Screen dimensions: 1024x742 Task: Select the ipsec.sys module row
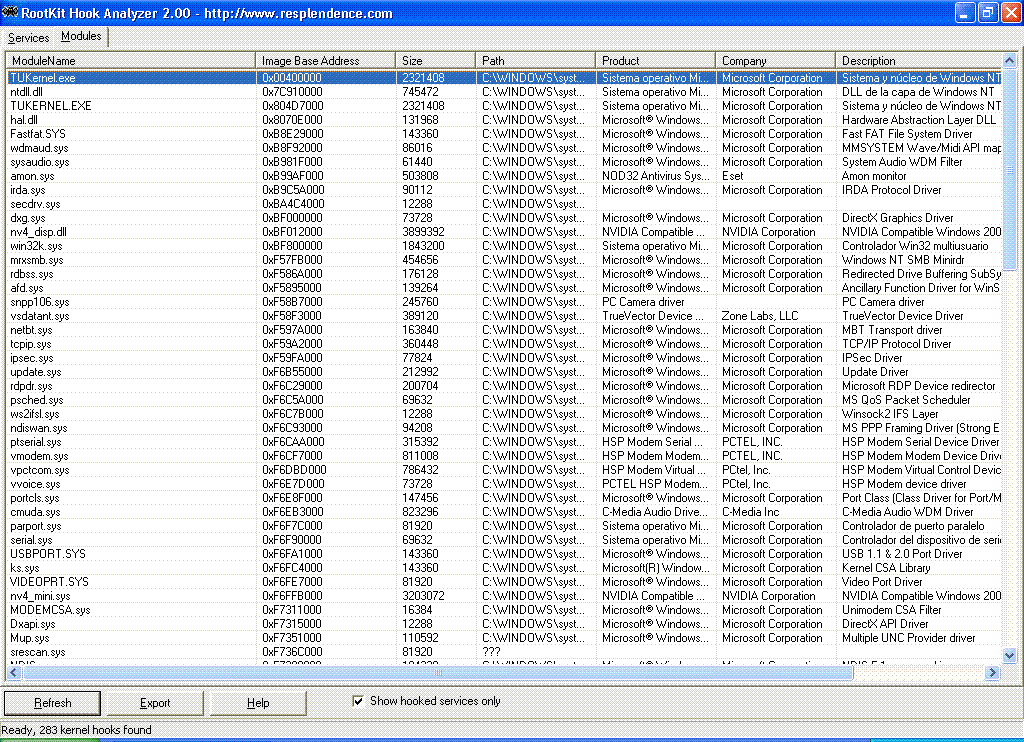[x=504, y=358]
